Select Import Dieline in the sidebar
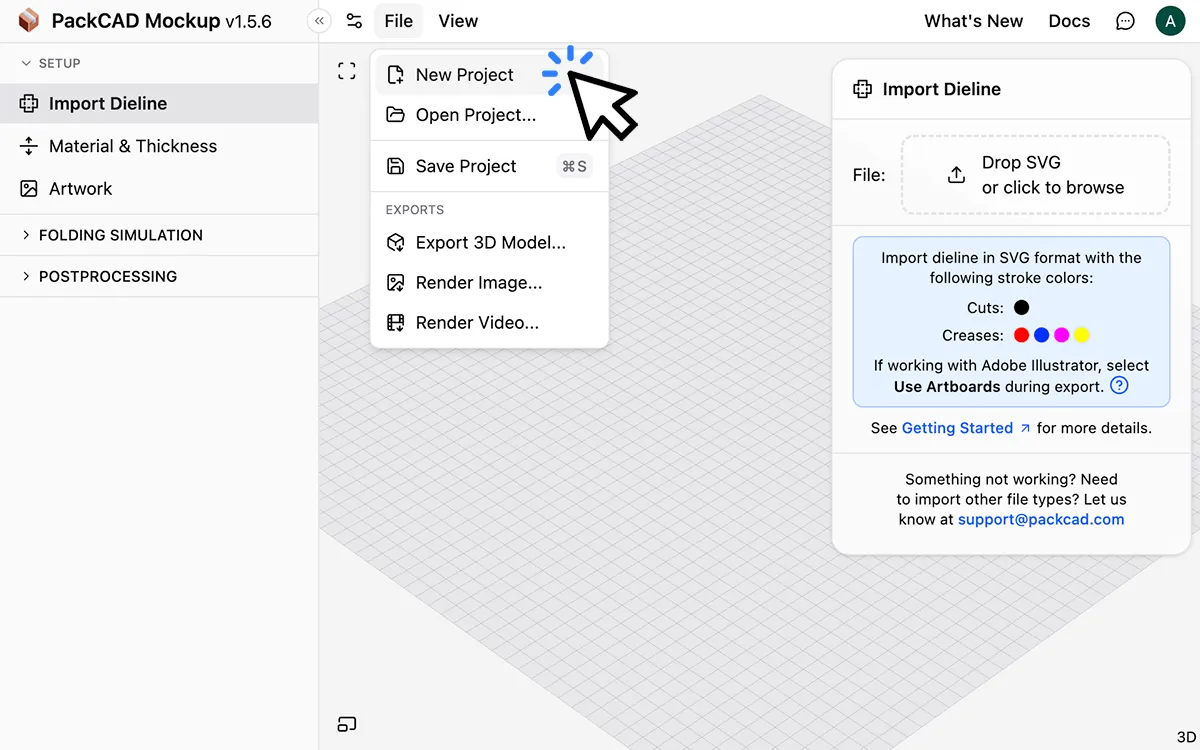1200x750 pixels. coord(159,104)
